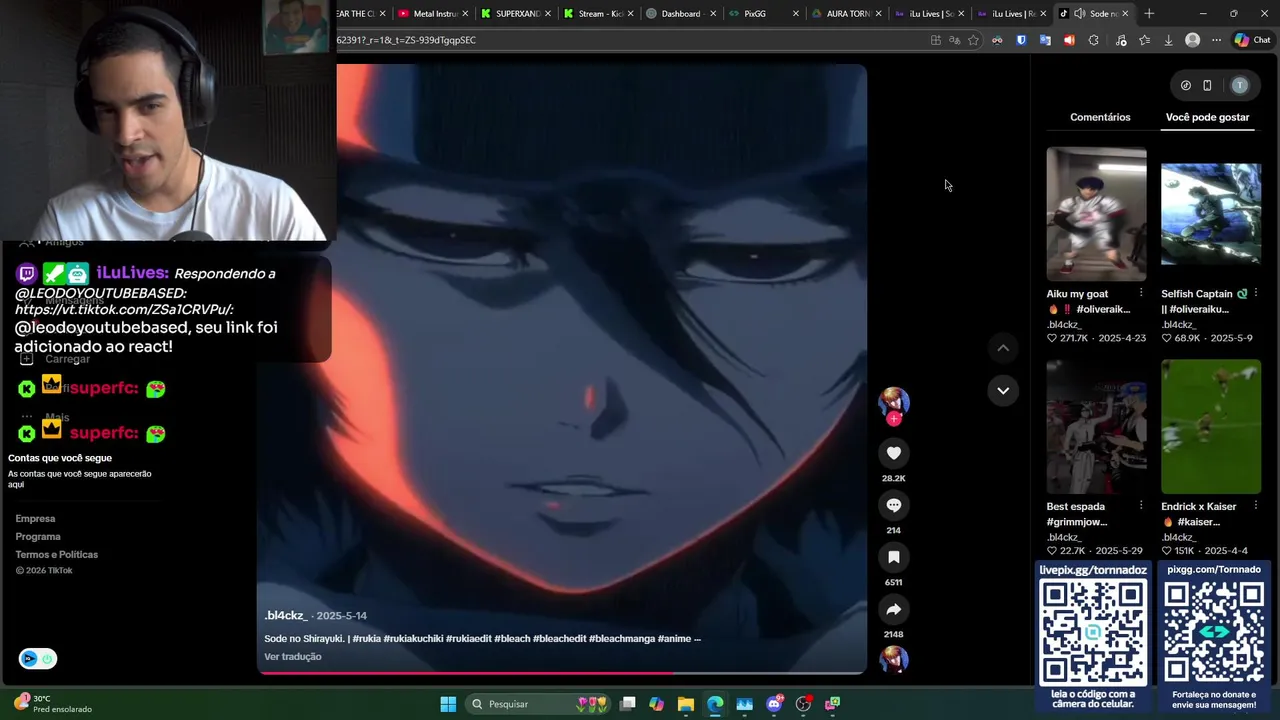The image size is (1280, 720).
Task: Follow creator via the red plus avatar
Action: [894, 419]
